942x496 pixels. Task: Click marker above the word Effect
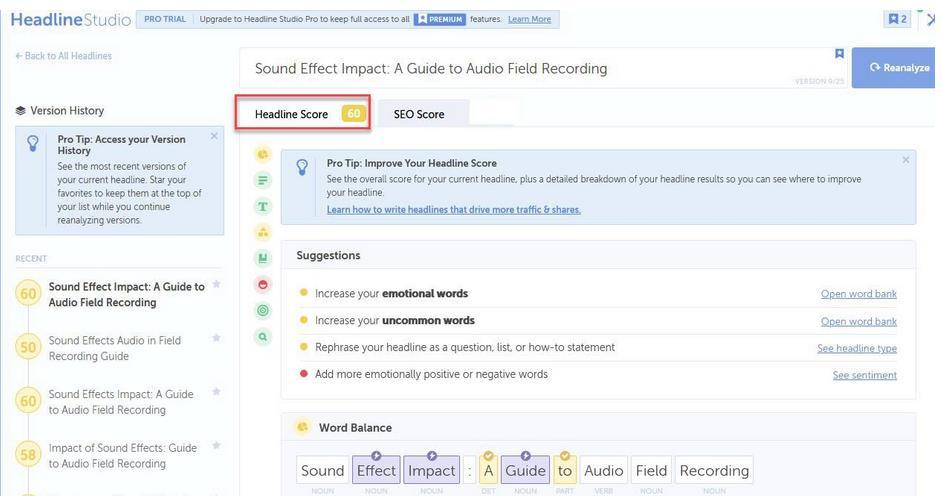[376, 456]
